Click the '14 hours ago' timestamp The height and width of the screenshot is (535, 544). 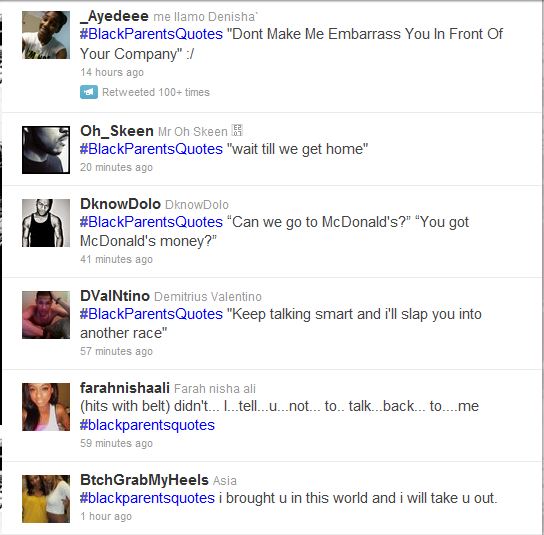(x=112, y=72)
